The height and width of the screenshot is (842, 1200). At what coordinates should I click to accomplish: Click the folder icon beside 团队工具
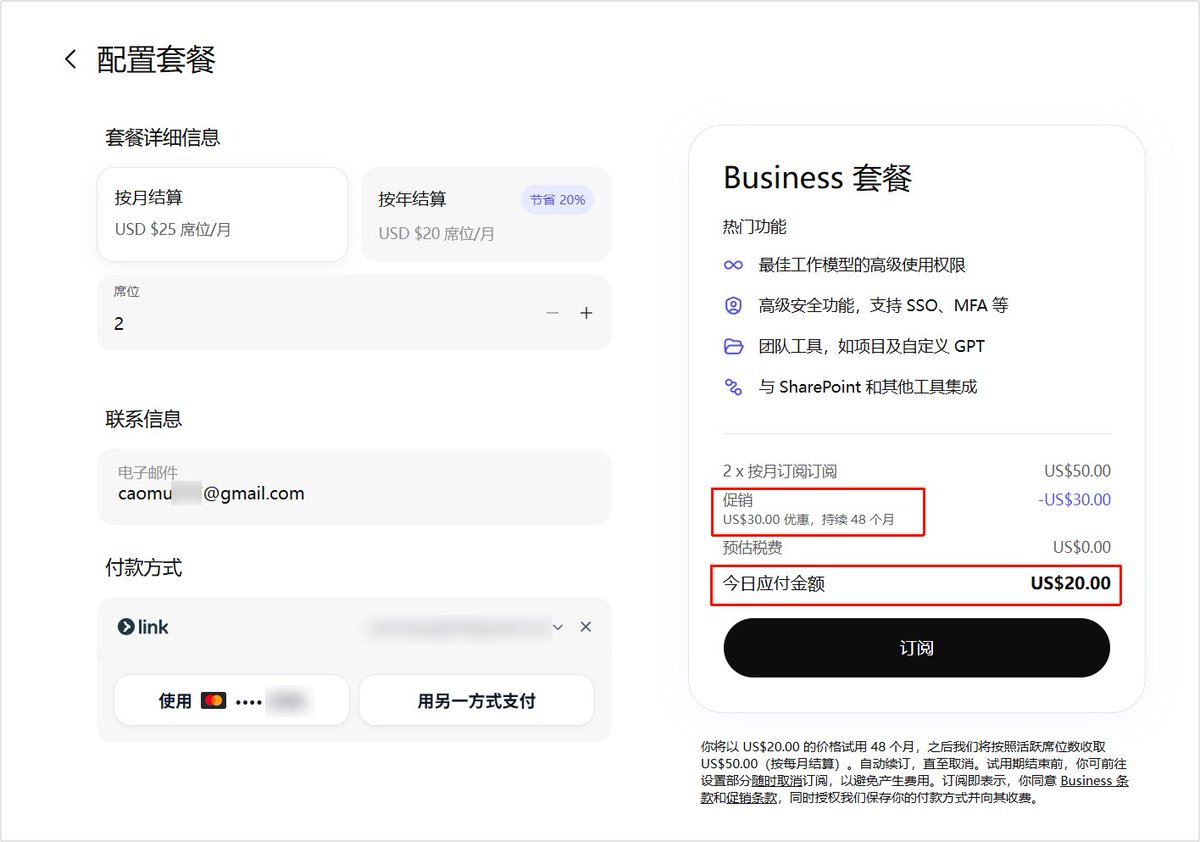click(734, 346)
